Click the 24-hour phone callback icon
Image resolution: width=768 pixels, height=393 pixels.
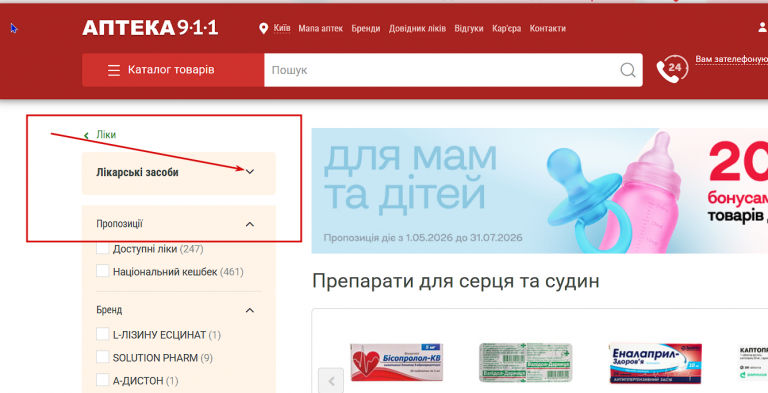point(672,69)
